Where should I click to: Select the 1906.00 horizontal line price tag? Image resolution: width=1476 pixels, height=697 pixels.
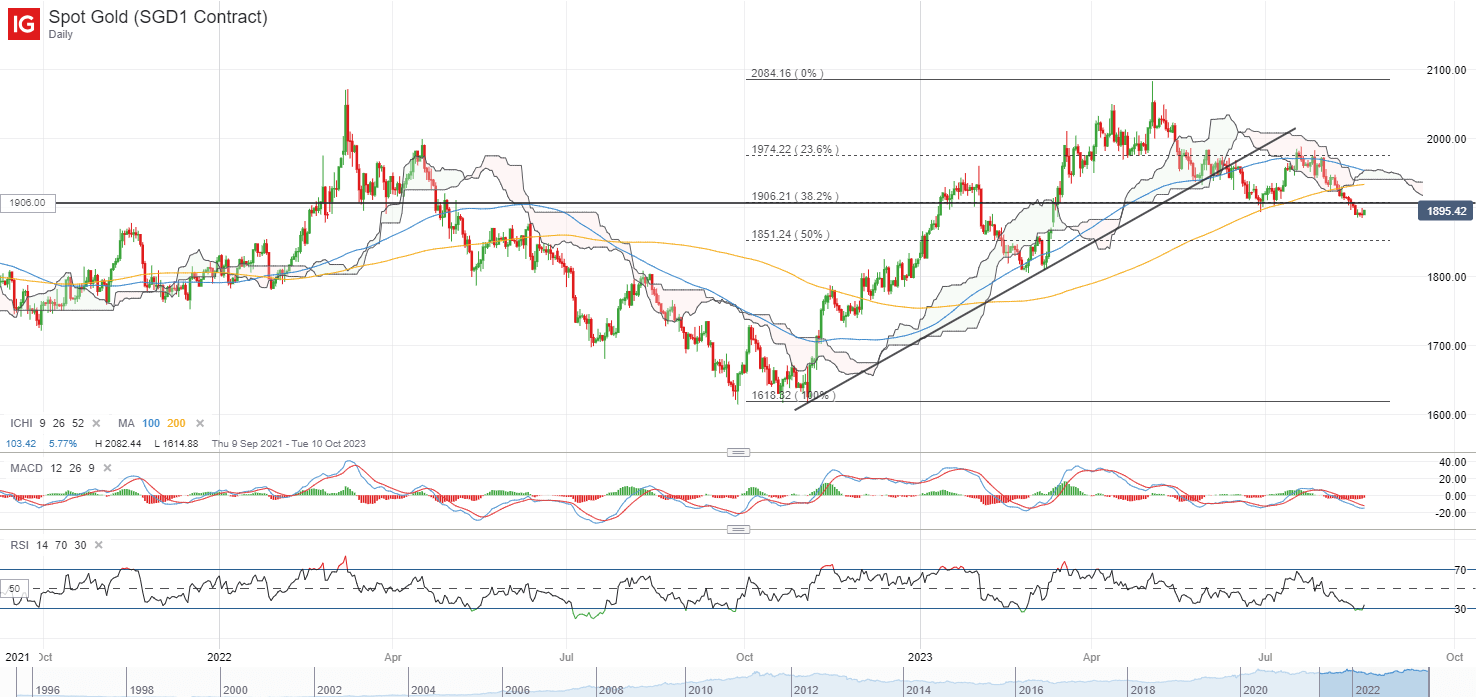[x=28, y=203]
